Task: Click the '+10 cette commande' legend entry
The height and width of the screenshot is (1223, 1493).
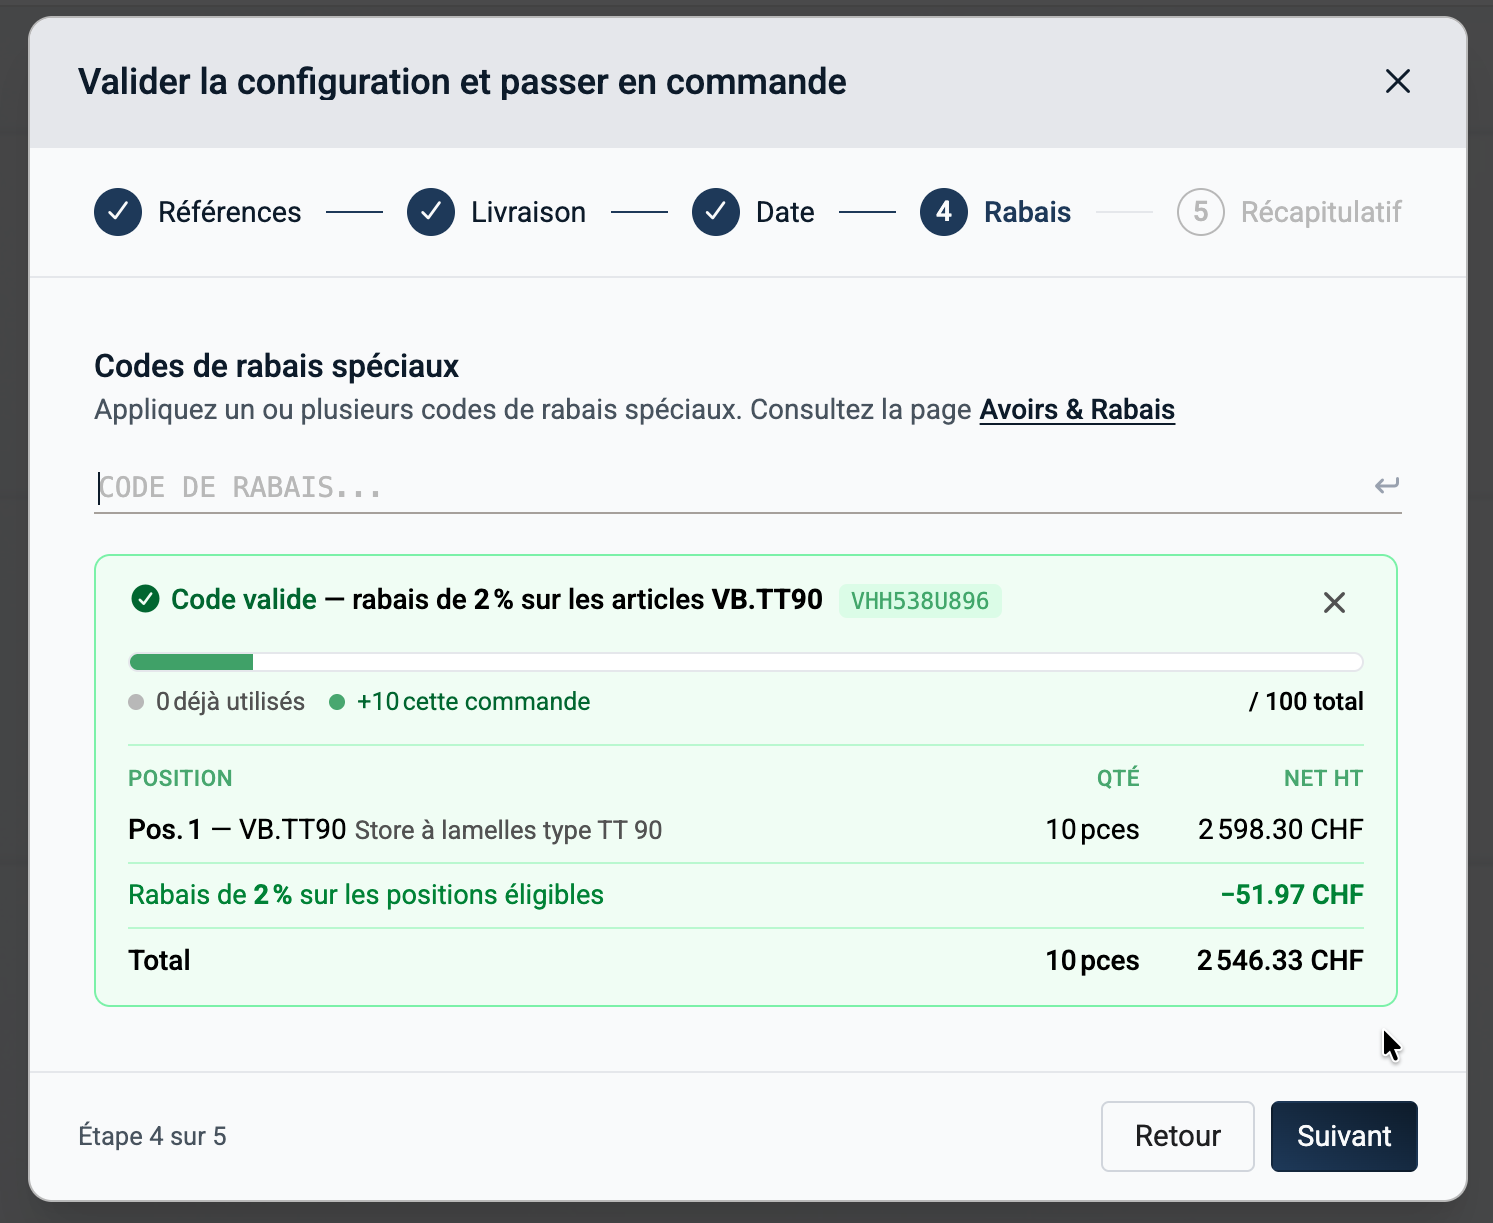Action: pos(460,702)
